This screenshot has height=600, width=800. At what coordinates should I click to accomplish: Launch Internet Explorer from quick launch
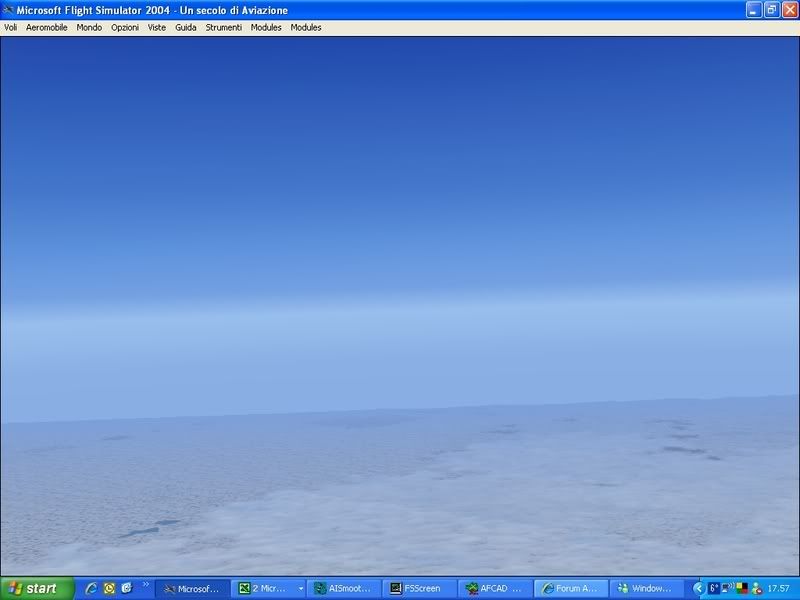(91, 588)
